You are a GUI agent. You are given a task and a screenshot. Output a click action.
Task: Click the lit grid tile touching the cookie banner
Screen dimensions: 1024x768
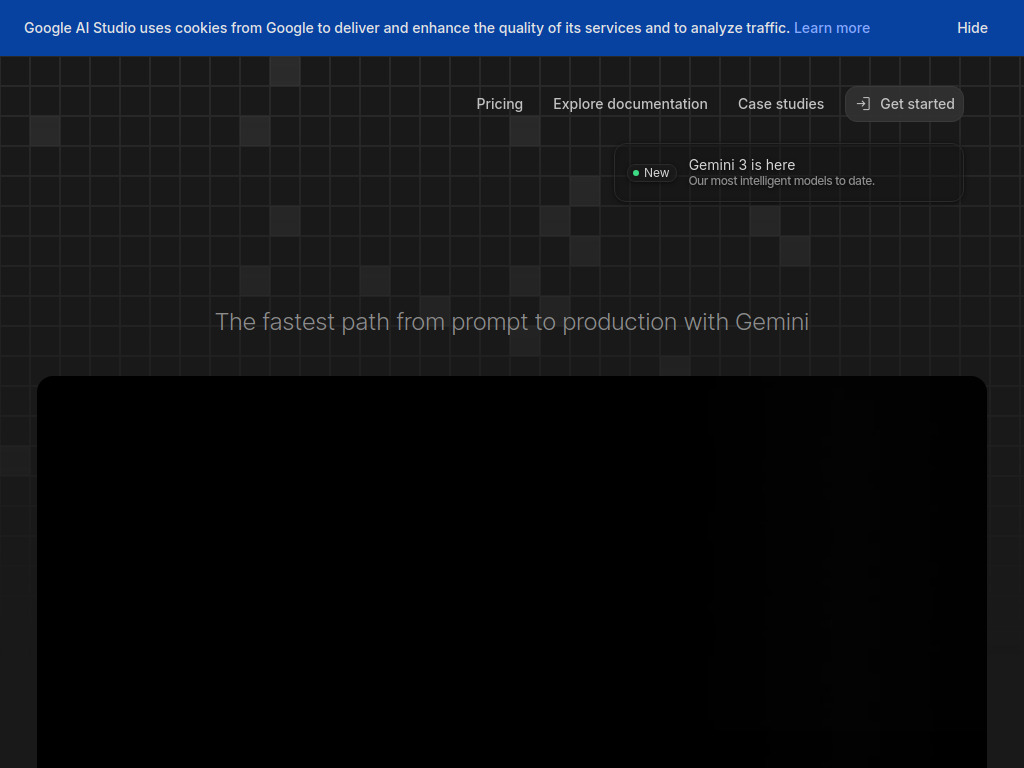click(x=285, y=71)
